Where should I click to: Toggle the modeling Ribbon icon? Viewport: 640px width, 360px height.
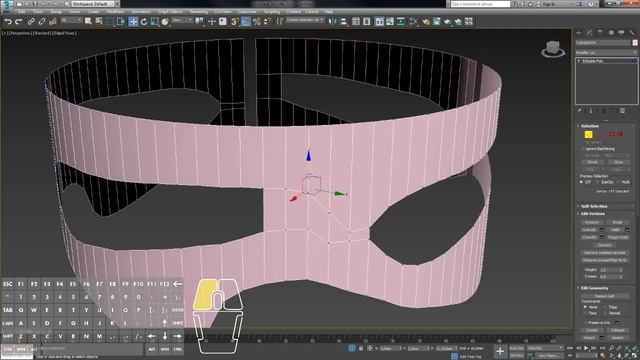click(x=379, y=21)
